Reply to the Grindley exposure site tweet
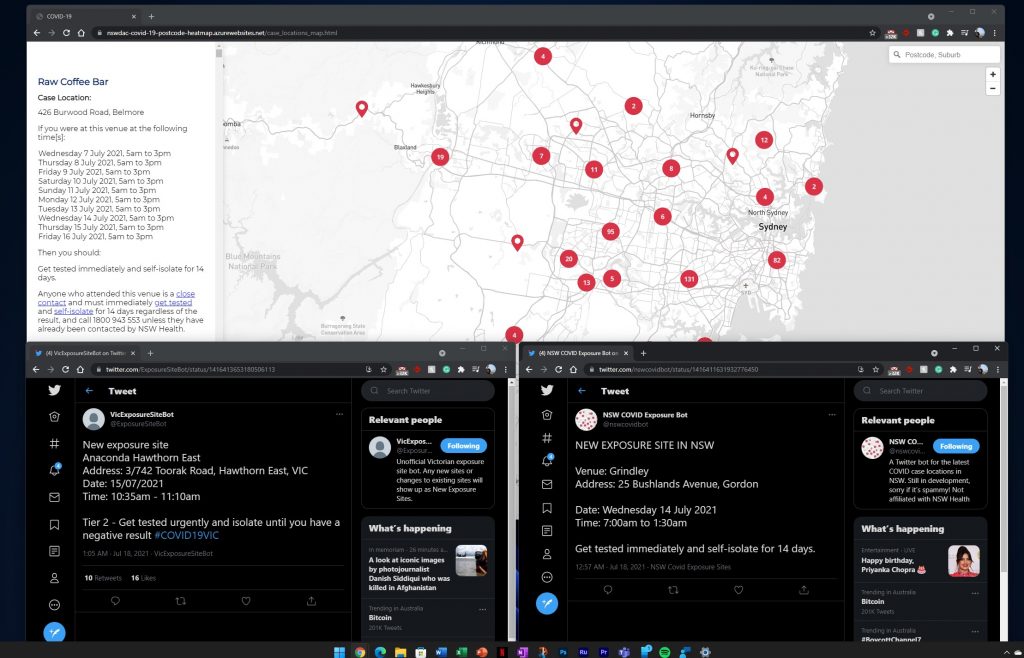 (608, 590)
